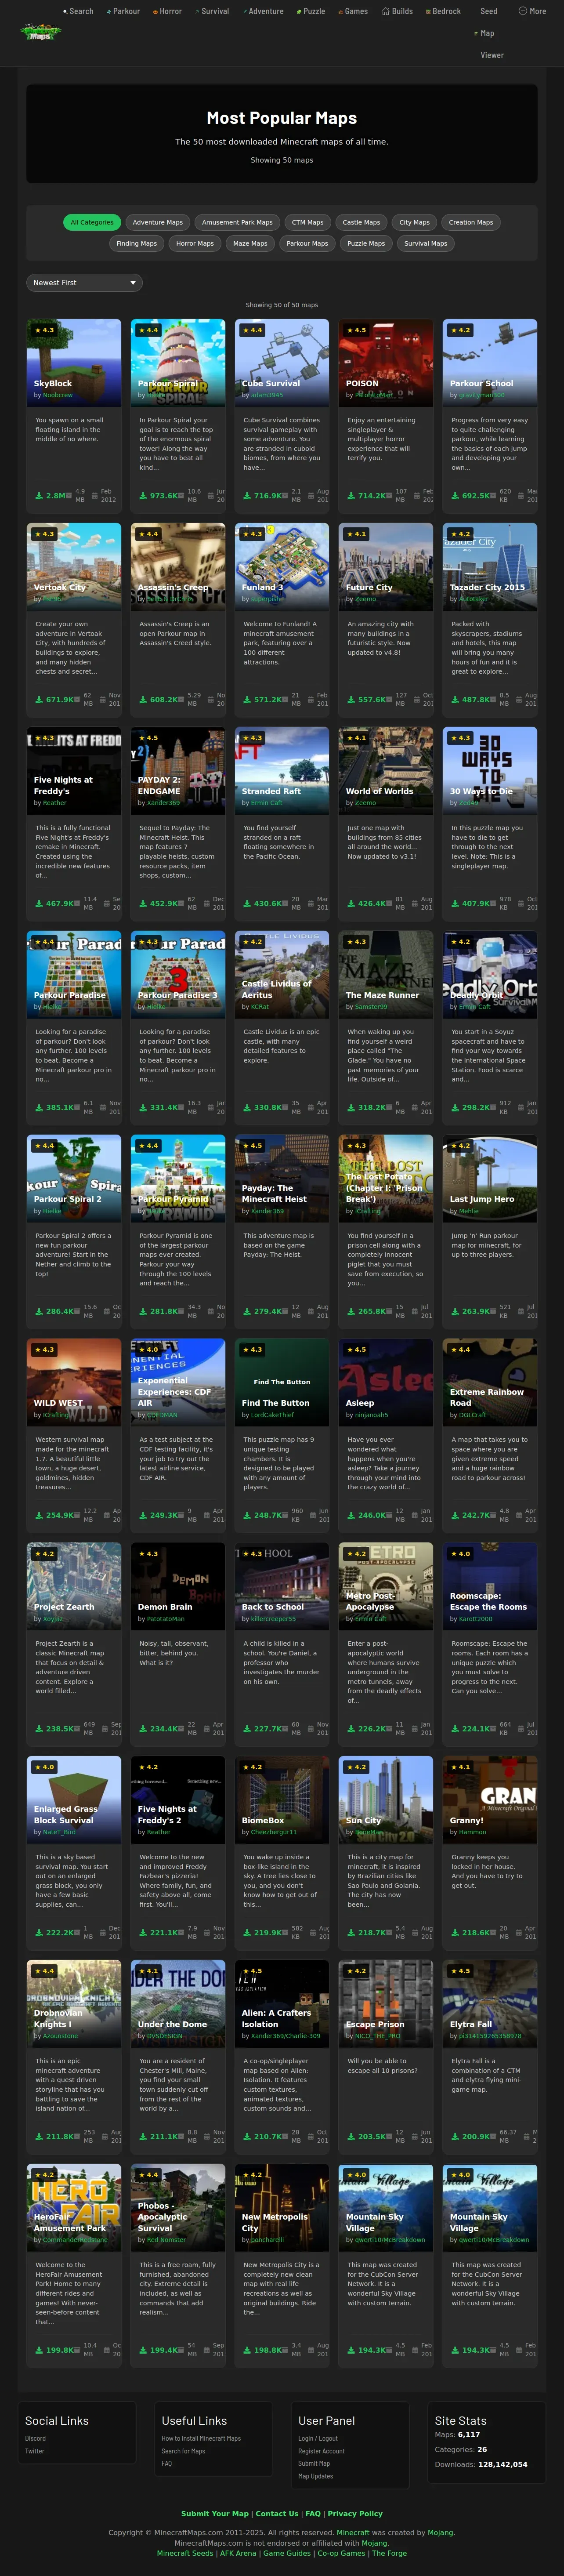Switch to the Parkour Maps category
564x2576 pixels.
click(x=307, y=243)
